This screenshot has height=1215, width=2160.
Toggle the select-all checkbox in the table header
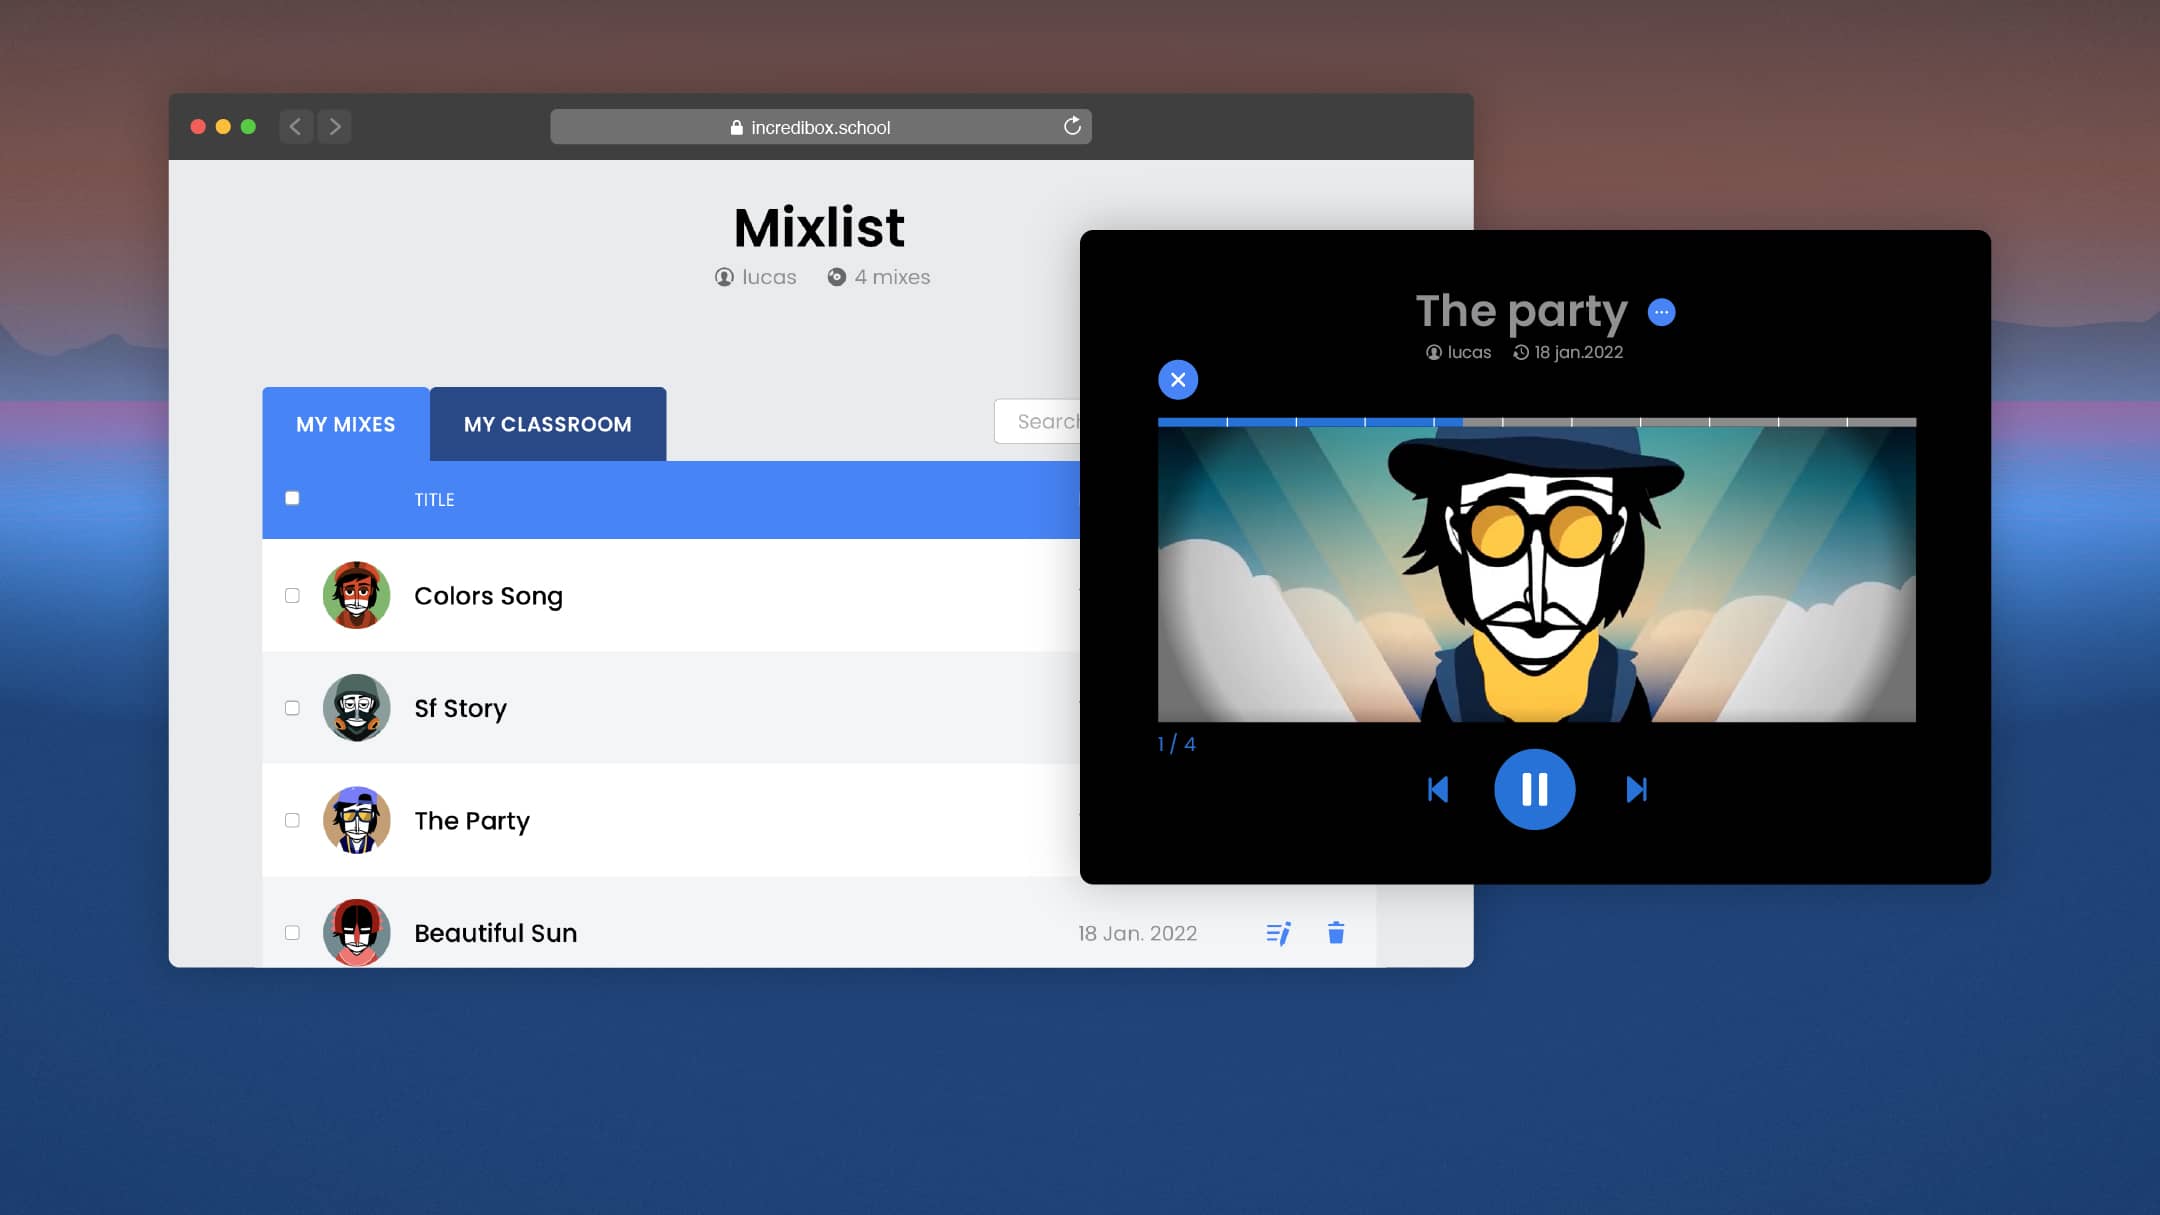(292, 497)
